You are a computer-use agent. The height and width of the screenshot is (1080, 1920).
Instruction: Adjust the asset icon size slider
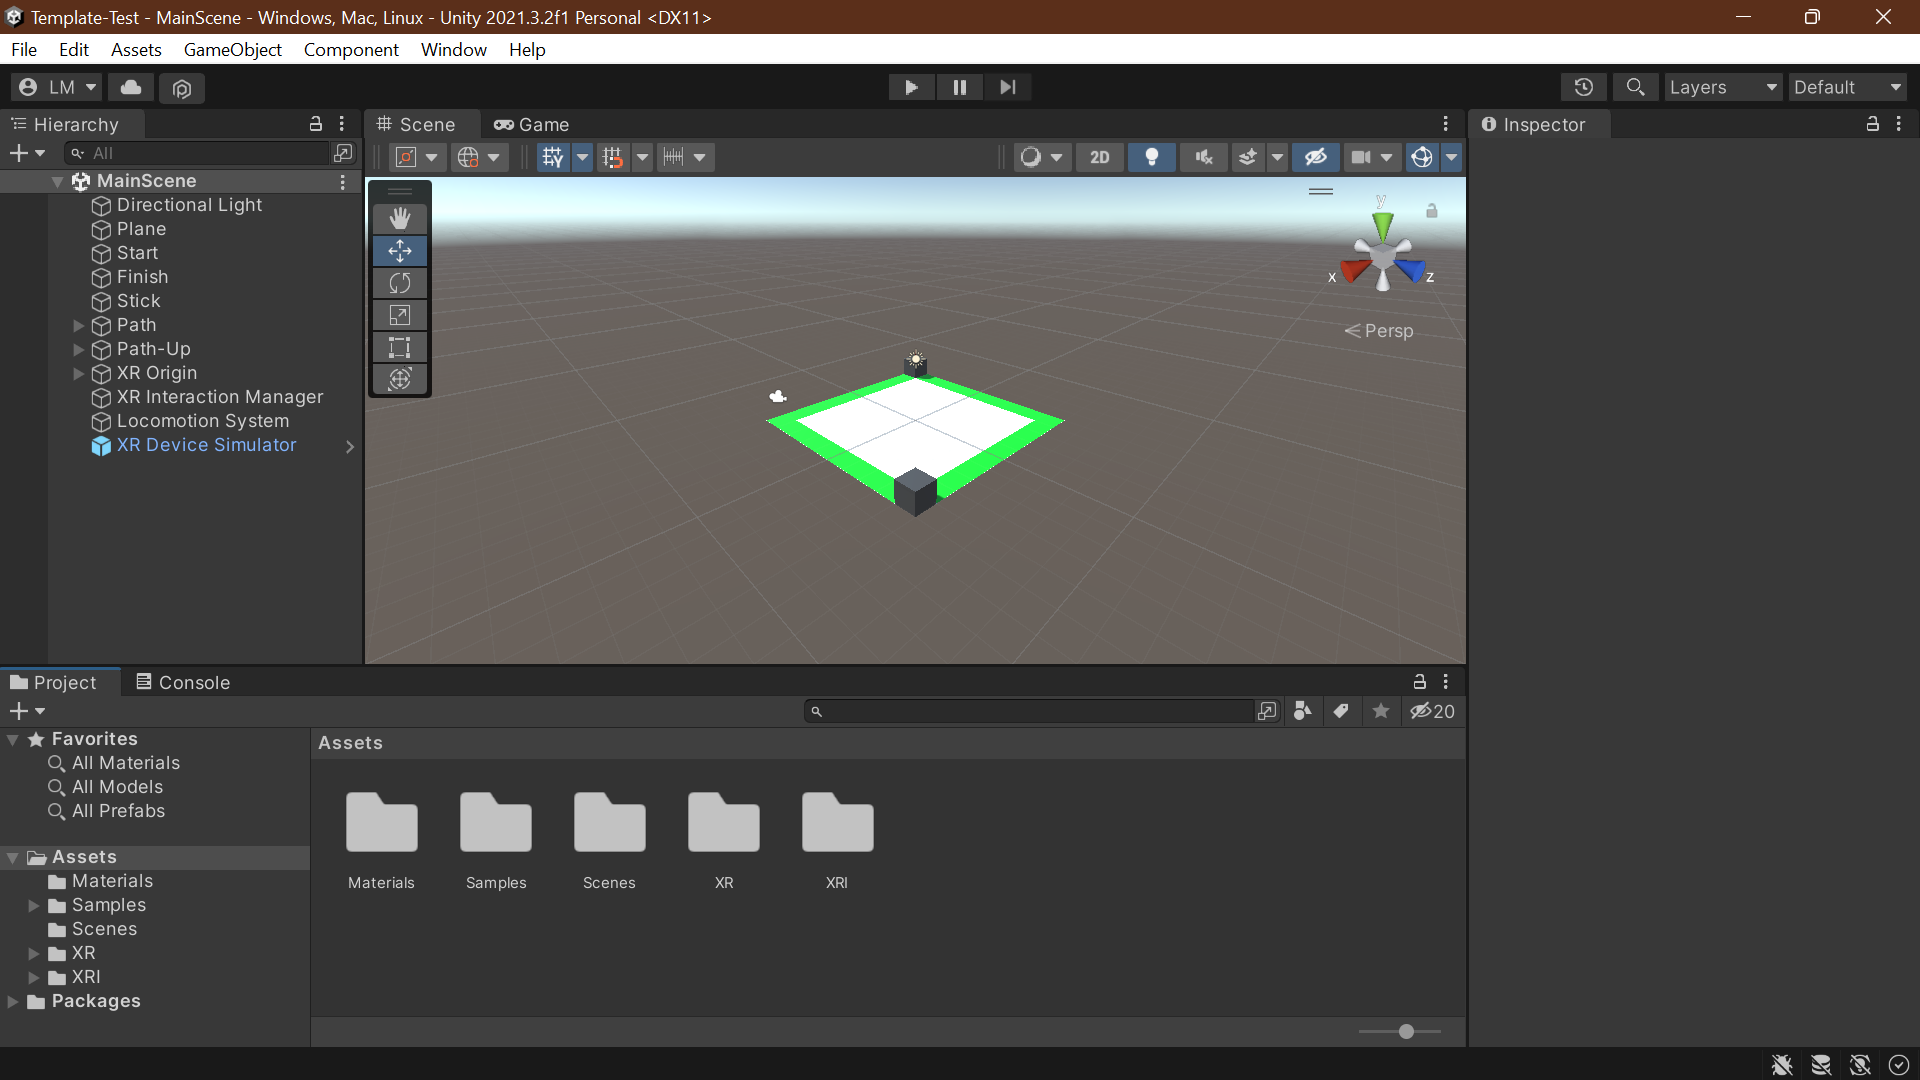1406,1031
